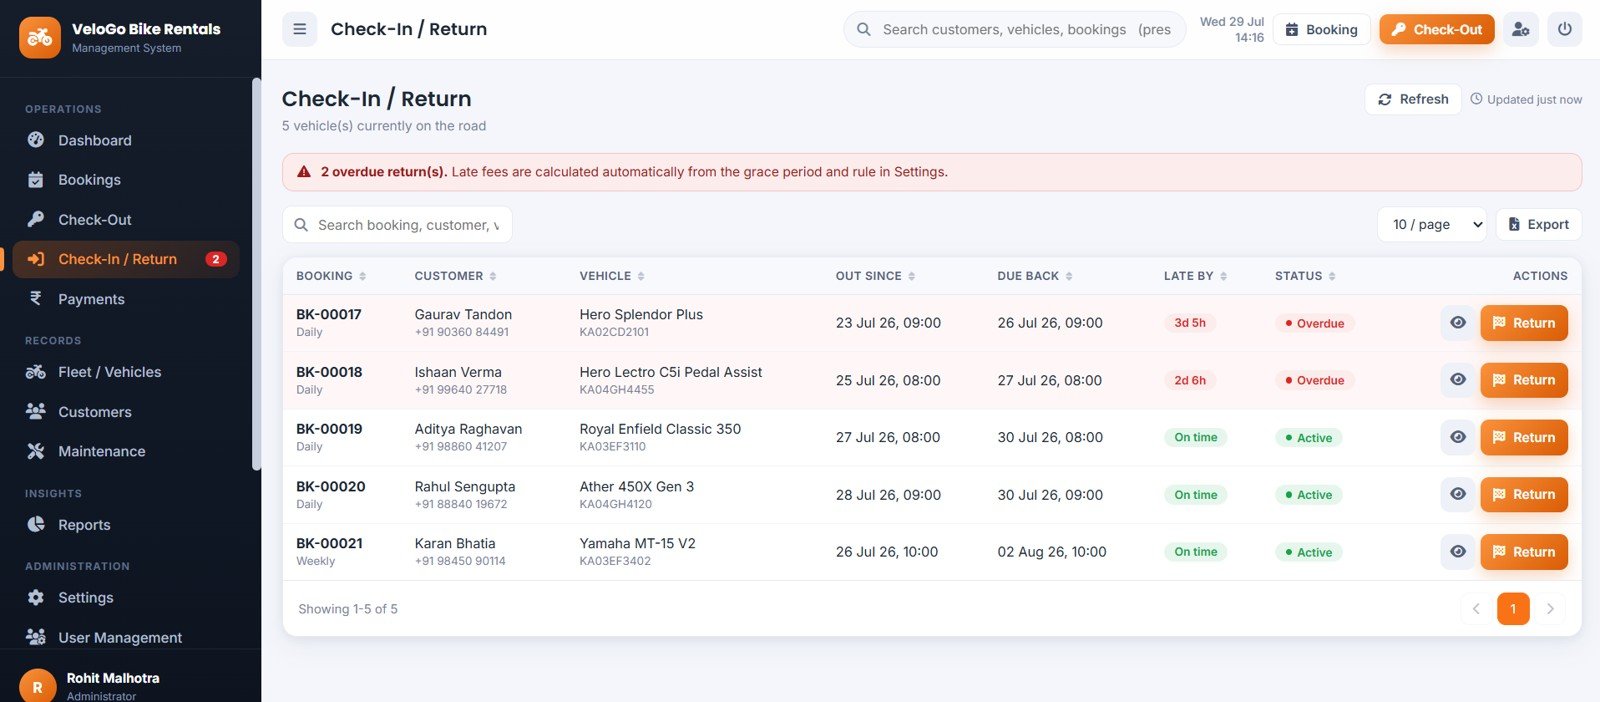The width and height of the screenshot is (1600, 702).
Task: Click phone number +91 90360 84491
Action: (462, 332)
